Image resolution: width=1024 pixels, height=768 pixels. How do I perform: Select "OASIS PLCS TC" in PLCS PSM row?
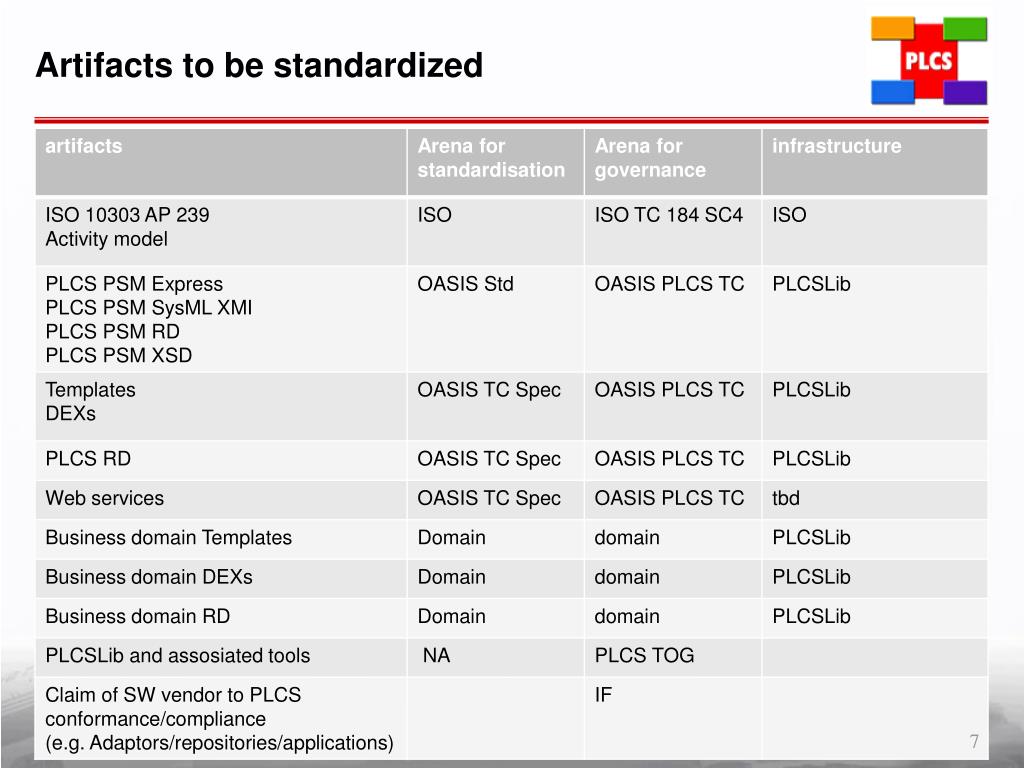pos(669,284)
